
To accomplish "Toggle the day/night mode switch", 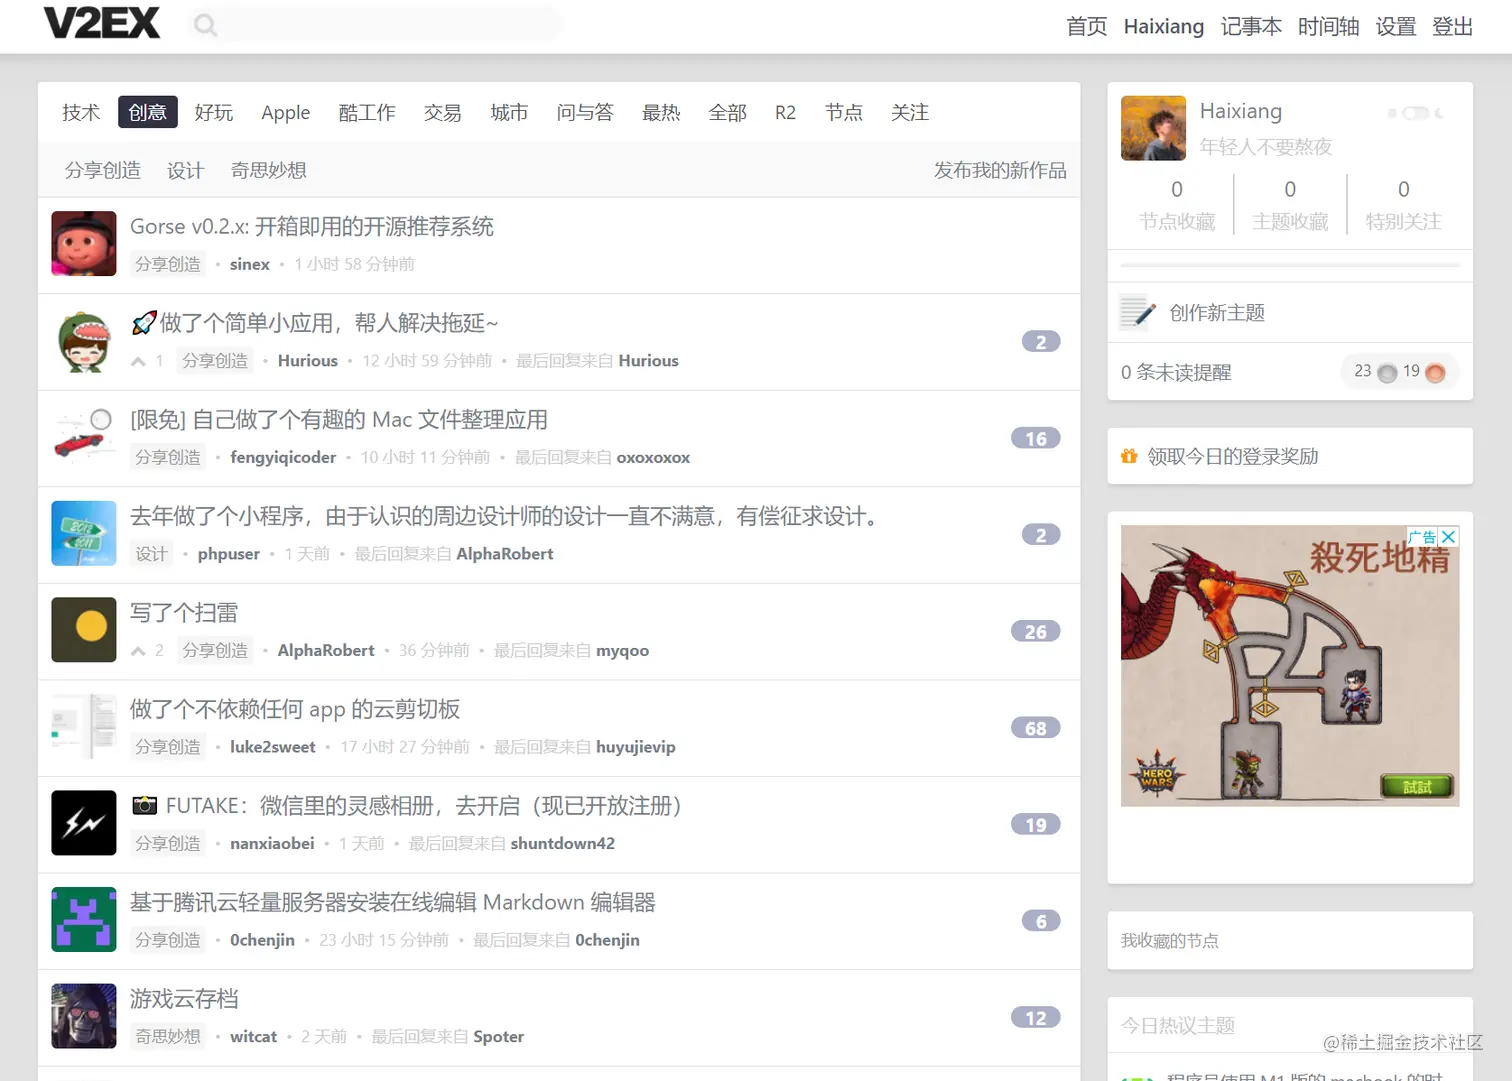I will coord(1416,113).
